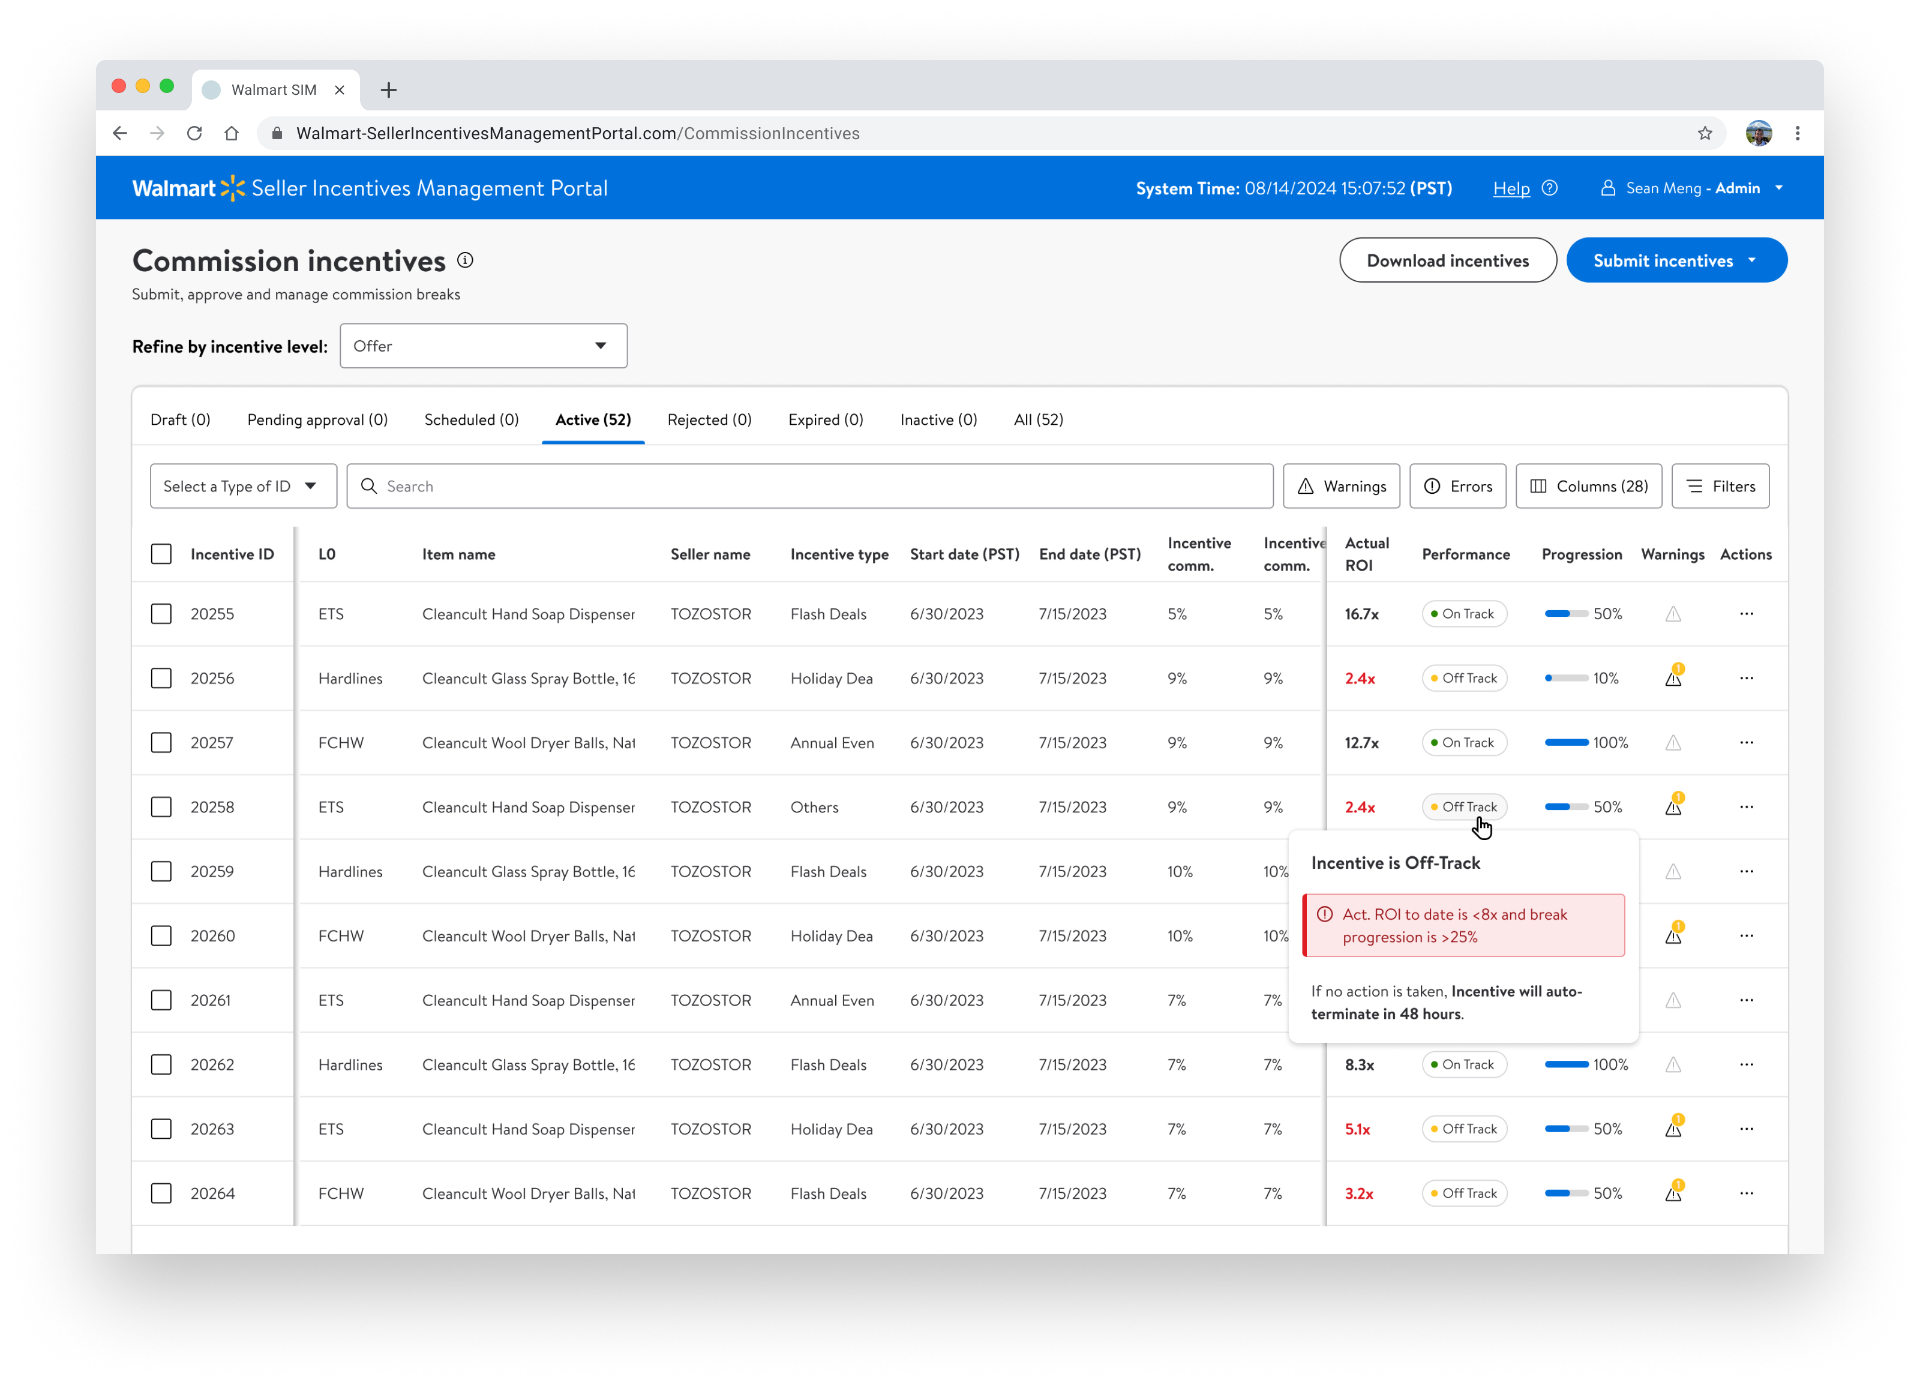Click the Download incentives button
Image resolution: width=1920 pixels, height=1386 pixels.
[x=1448, y=260]
